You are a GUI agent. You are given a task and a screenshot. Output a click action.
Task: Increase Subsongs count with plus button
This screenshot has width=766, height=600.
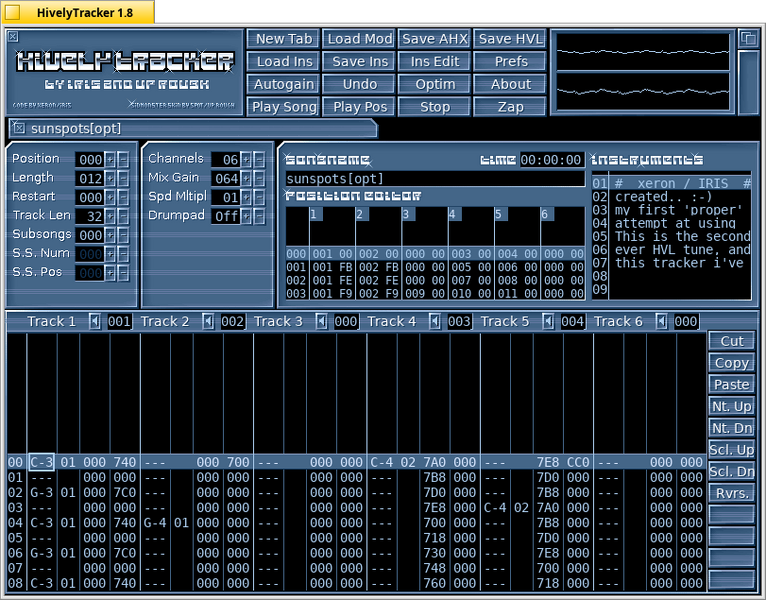(110, 235)
